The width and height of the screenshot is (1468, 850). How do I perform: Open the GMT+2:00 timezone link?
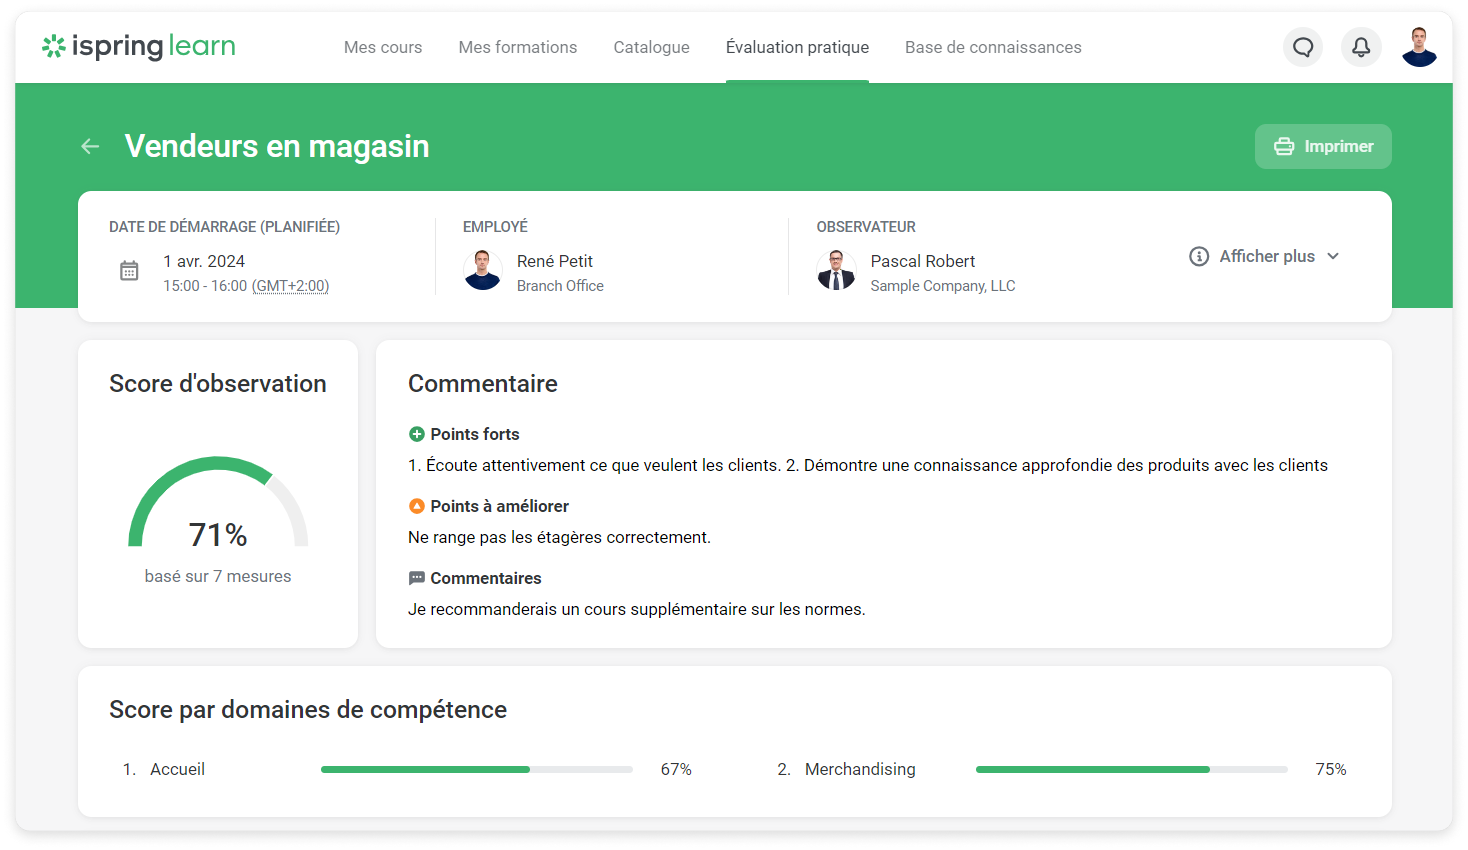(291, 286)
